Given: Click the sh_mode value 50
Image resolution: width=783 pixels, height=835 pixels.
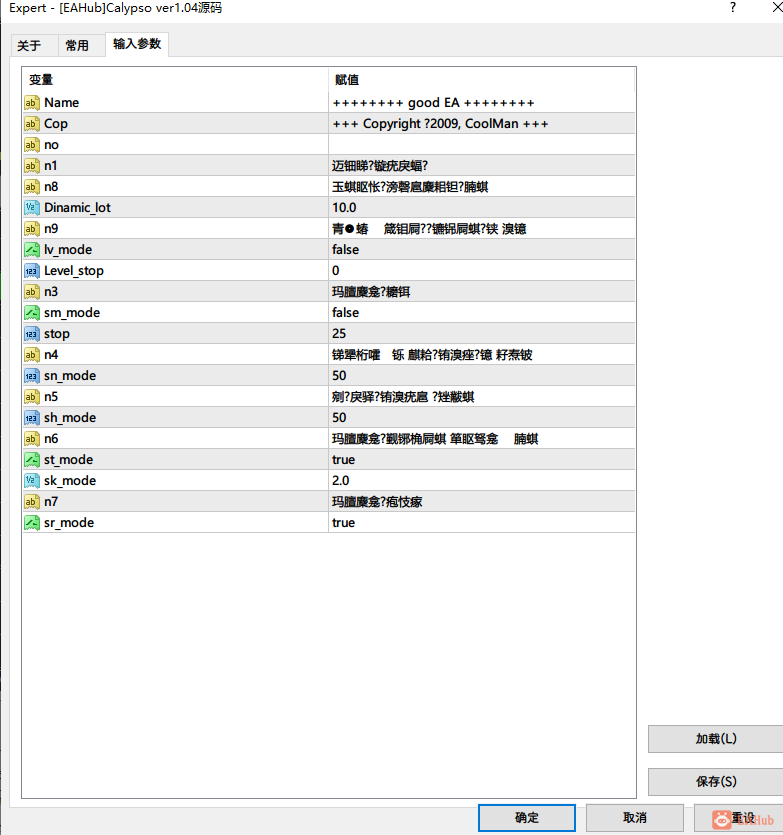Looking at the screenshot, I should (339, 418).
